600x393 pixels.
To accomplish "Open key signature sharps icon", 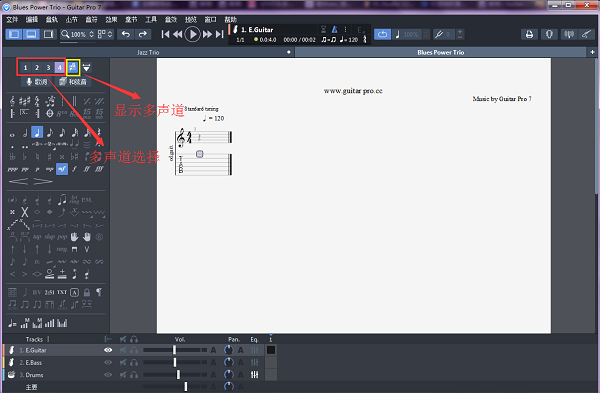I will click(x=24, y=101).
